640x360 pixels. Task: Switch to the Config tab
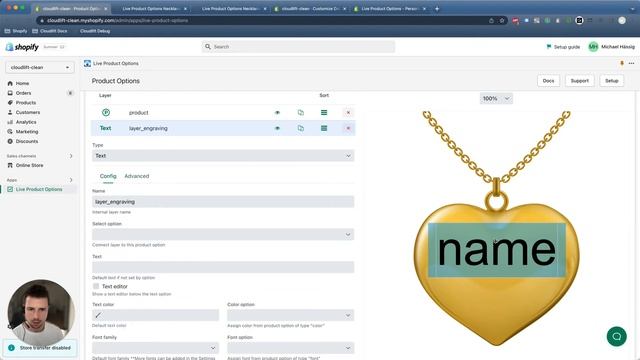click(108, 176)
